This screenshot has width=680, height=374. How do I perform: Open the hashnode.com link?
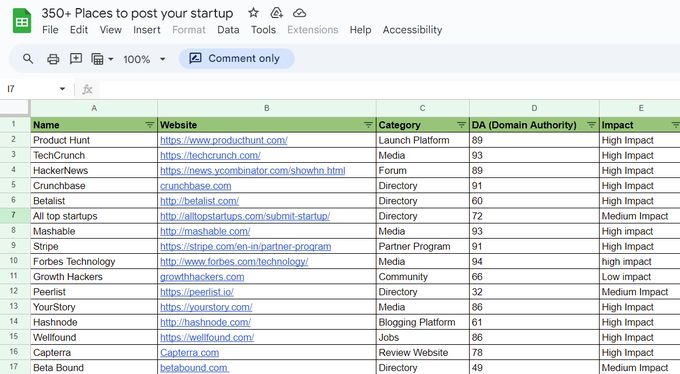[206, 322]
